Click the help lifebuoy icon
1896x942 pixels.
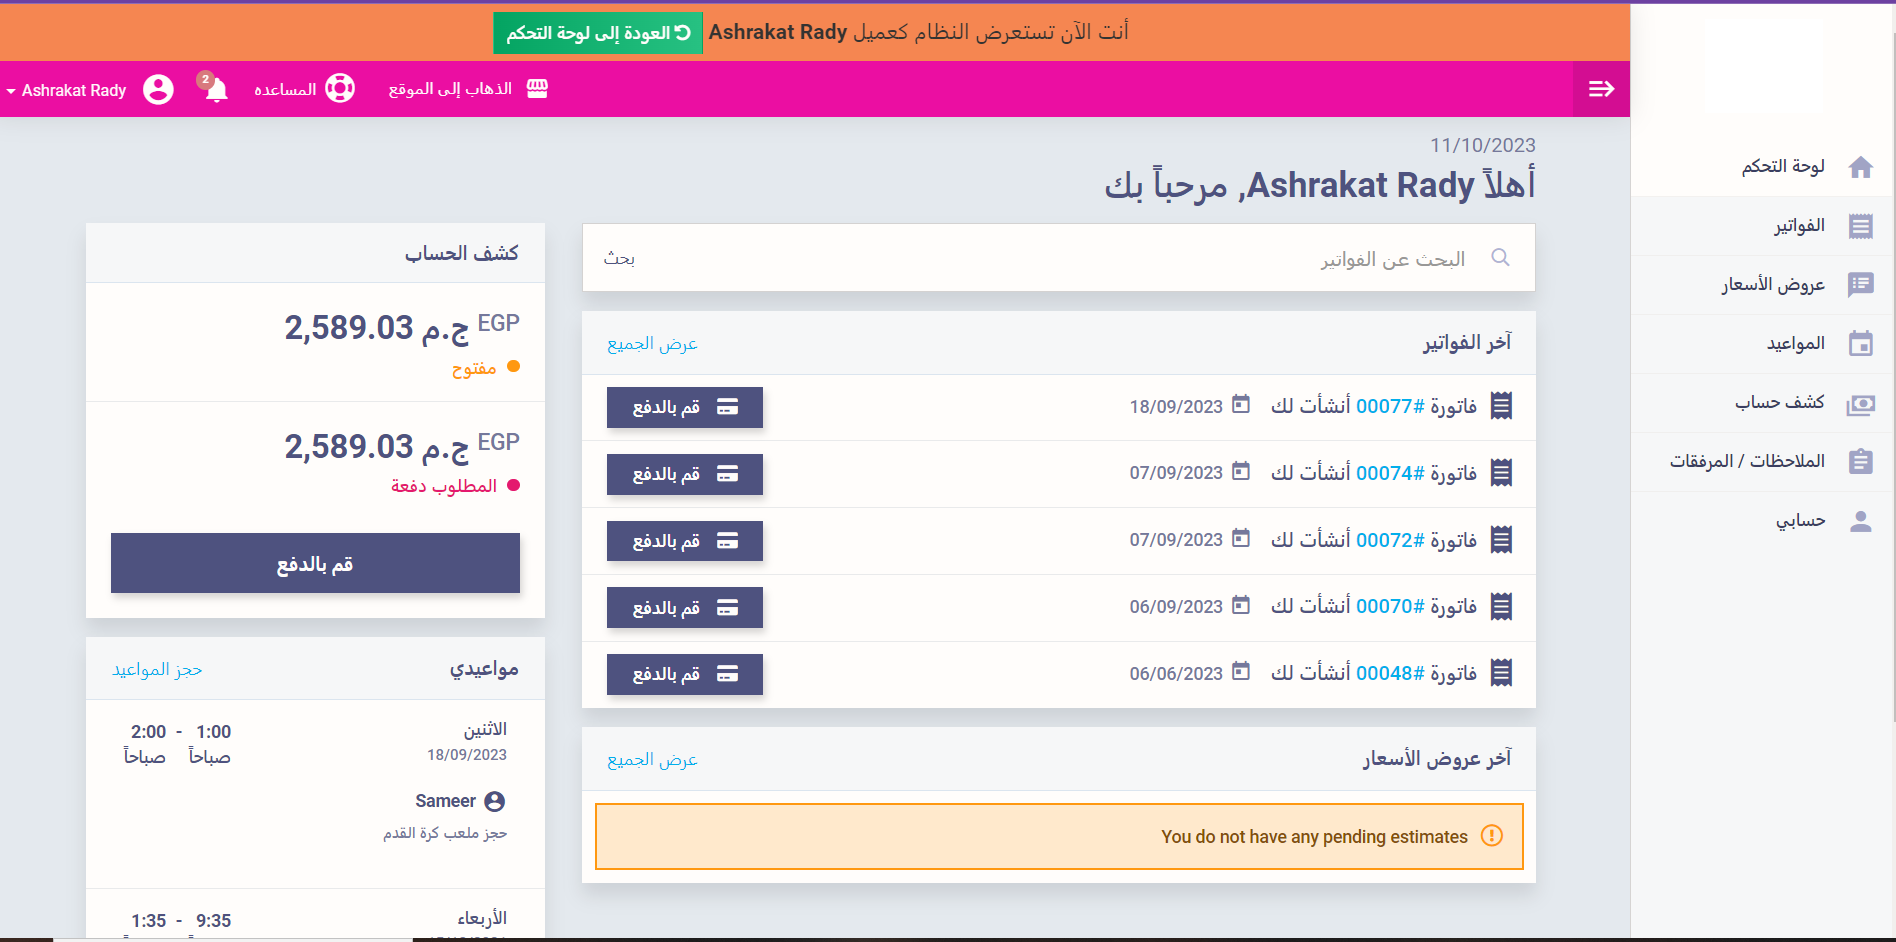click(340, 89)
